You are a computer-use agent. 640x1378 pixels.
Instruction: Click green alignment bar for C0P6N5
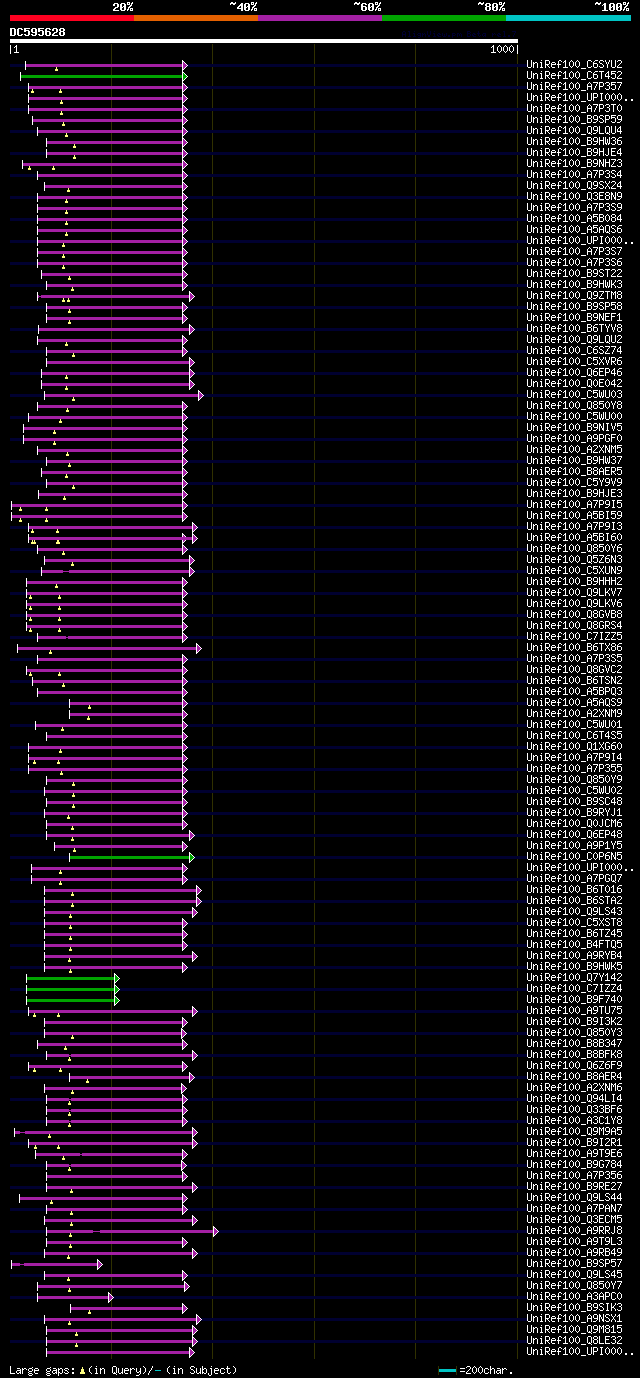pos(131,857)
